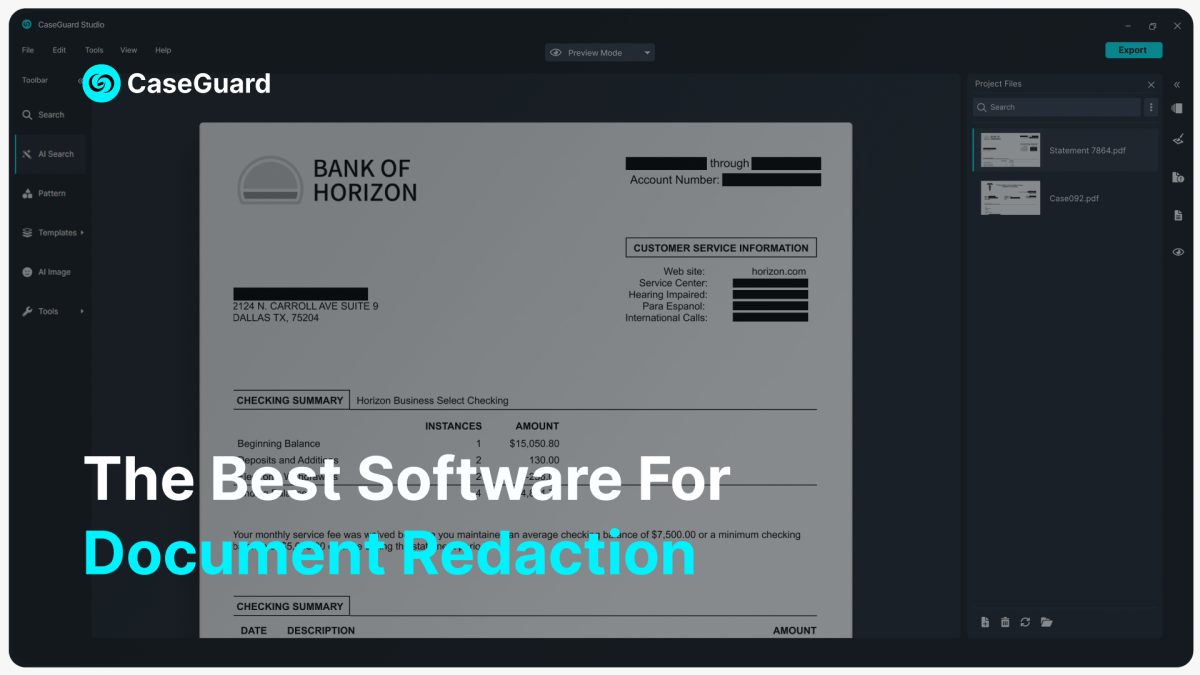Close the Project Files panel
This screenshot has height=675, width=1200.
click(x=1151, y=85)
